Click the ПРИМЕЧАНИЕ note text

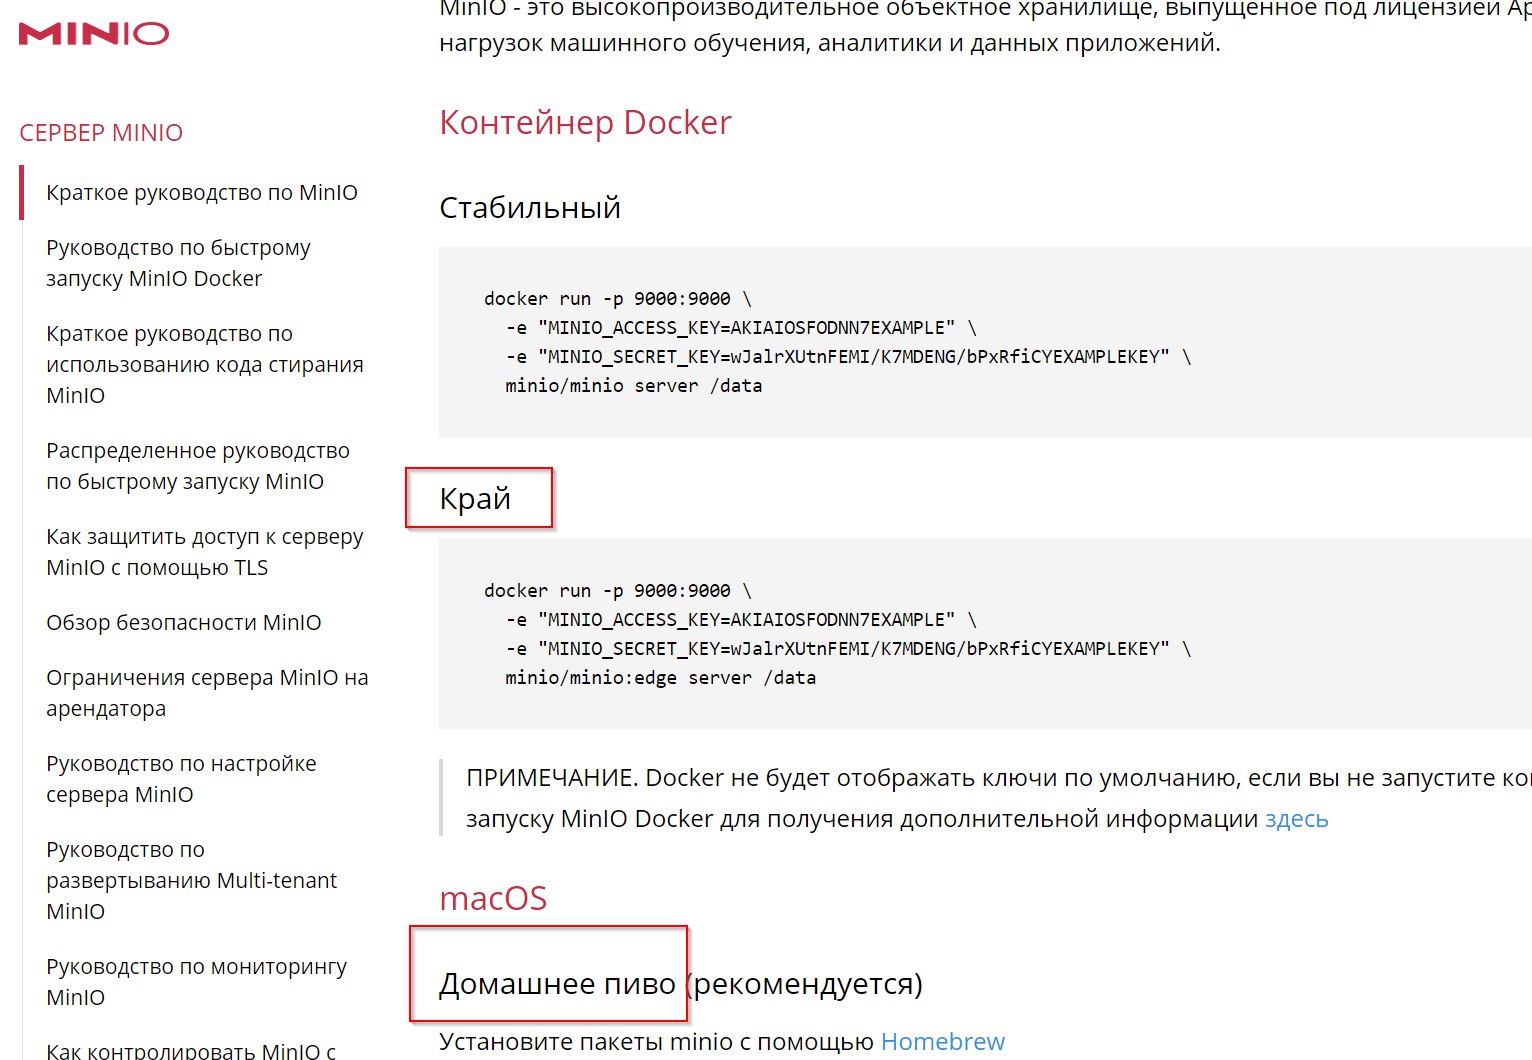[998, 798]
